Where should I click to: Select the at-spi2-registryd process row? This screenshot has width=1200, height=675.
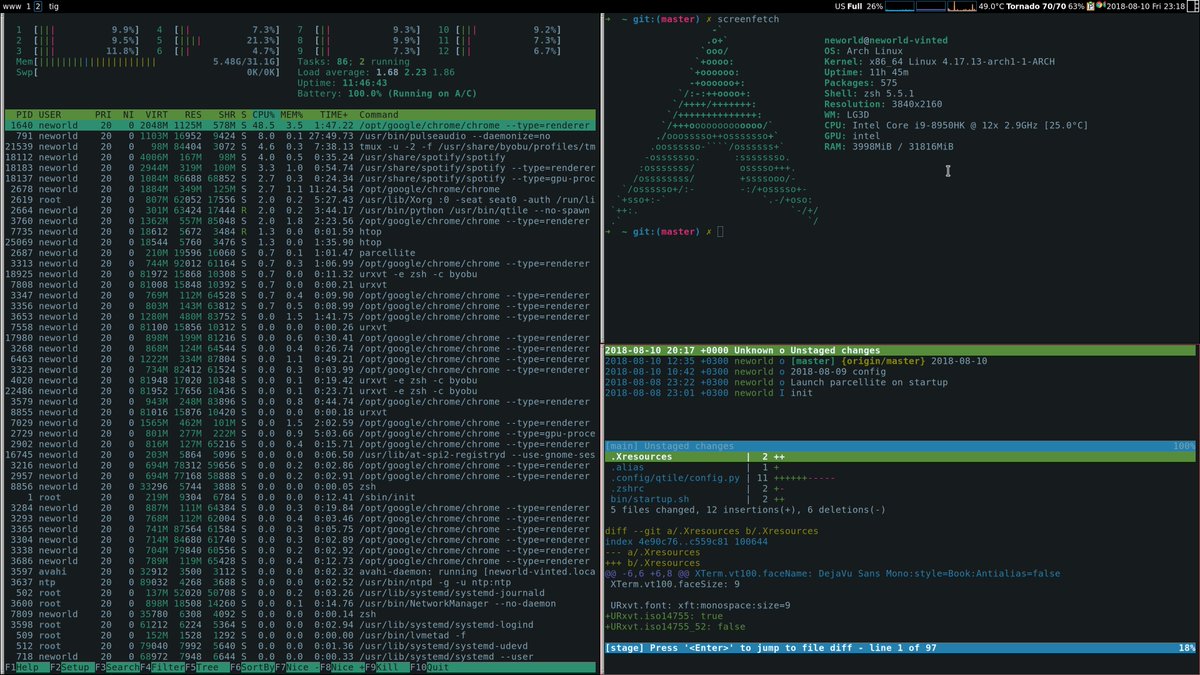click(x=300, y=455)
